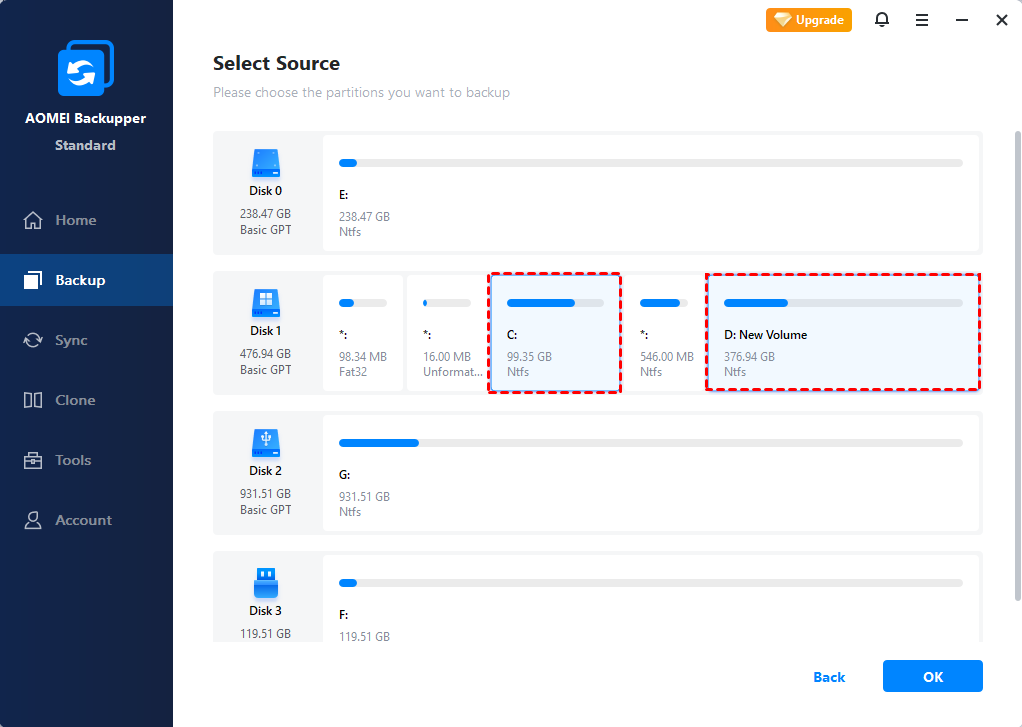
Task: Open the notifications bell icon
Action: coord(882,20)
